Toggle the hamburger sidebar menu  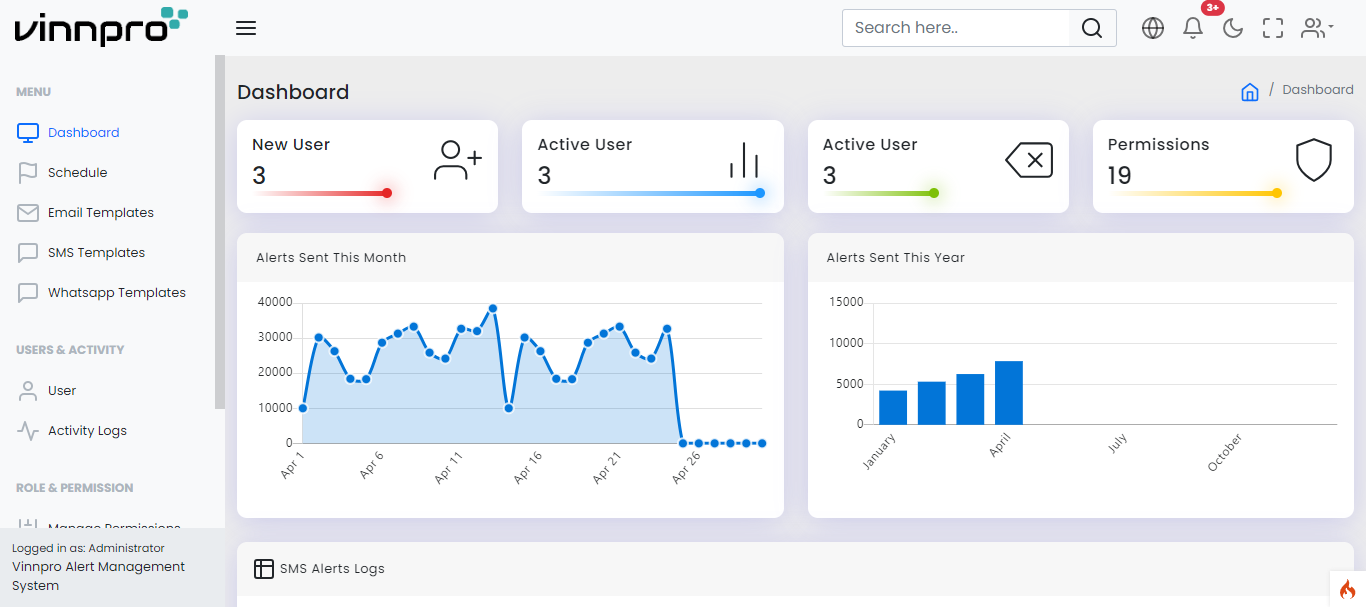click(246, 28)
